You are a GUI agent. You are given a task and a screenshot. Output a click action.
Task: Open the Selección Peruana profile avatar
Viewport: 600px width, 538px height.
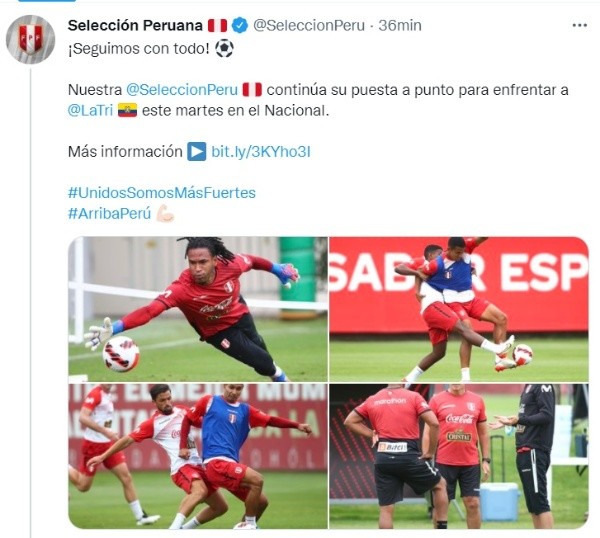[x=31, y=39]
